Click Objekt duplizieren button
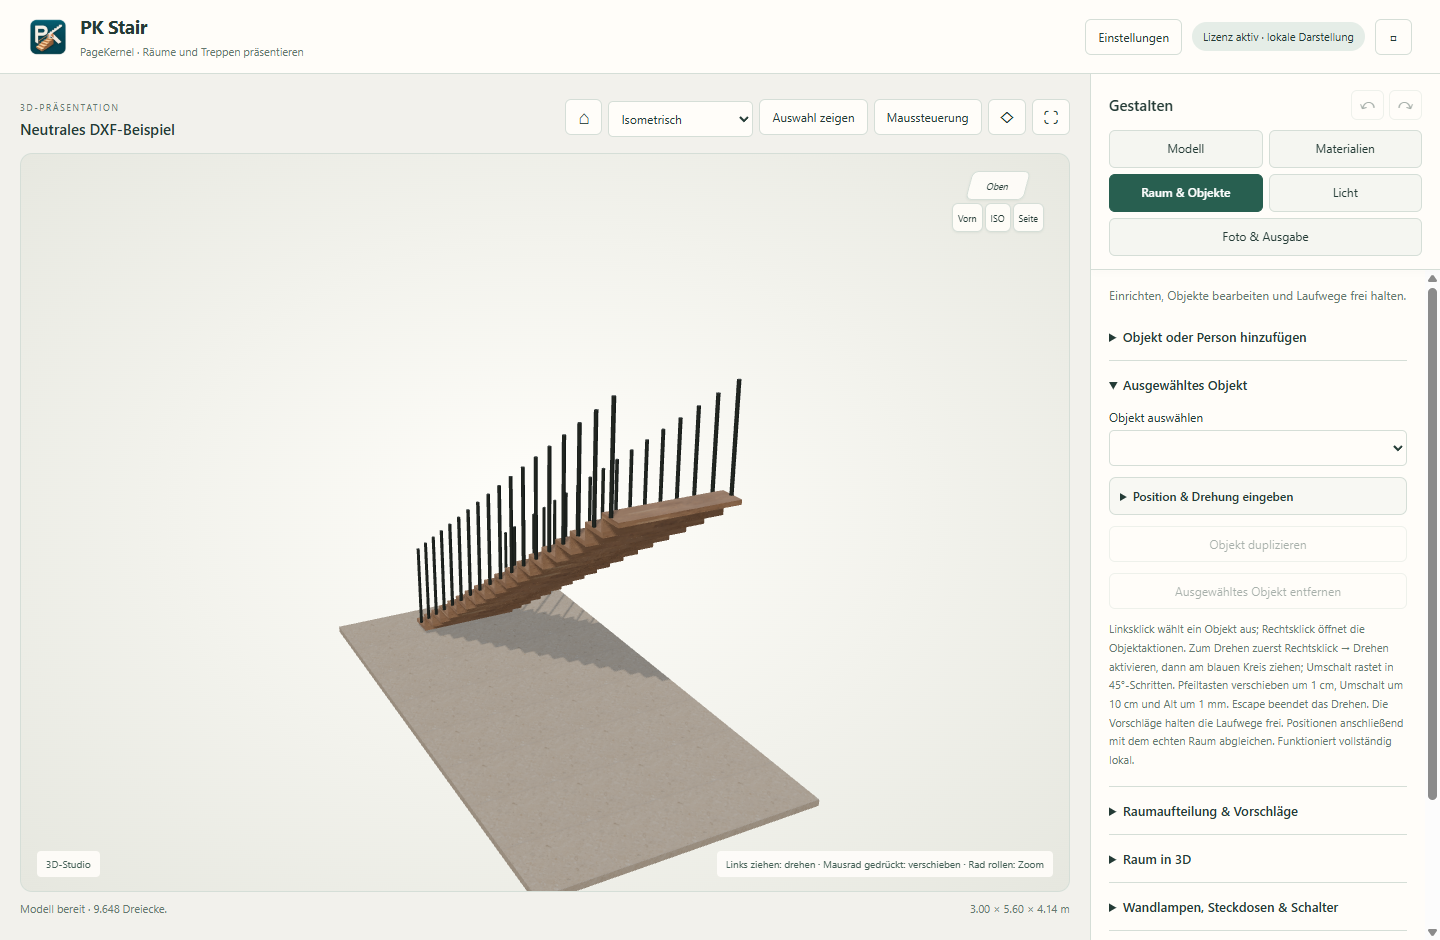The image size is (1440, 940). pos(1258,544)
